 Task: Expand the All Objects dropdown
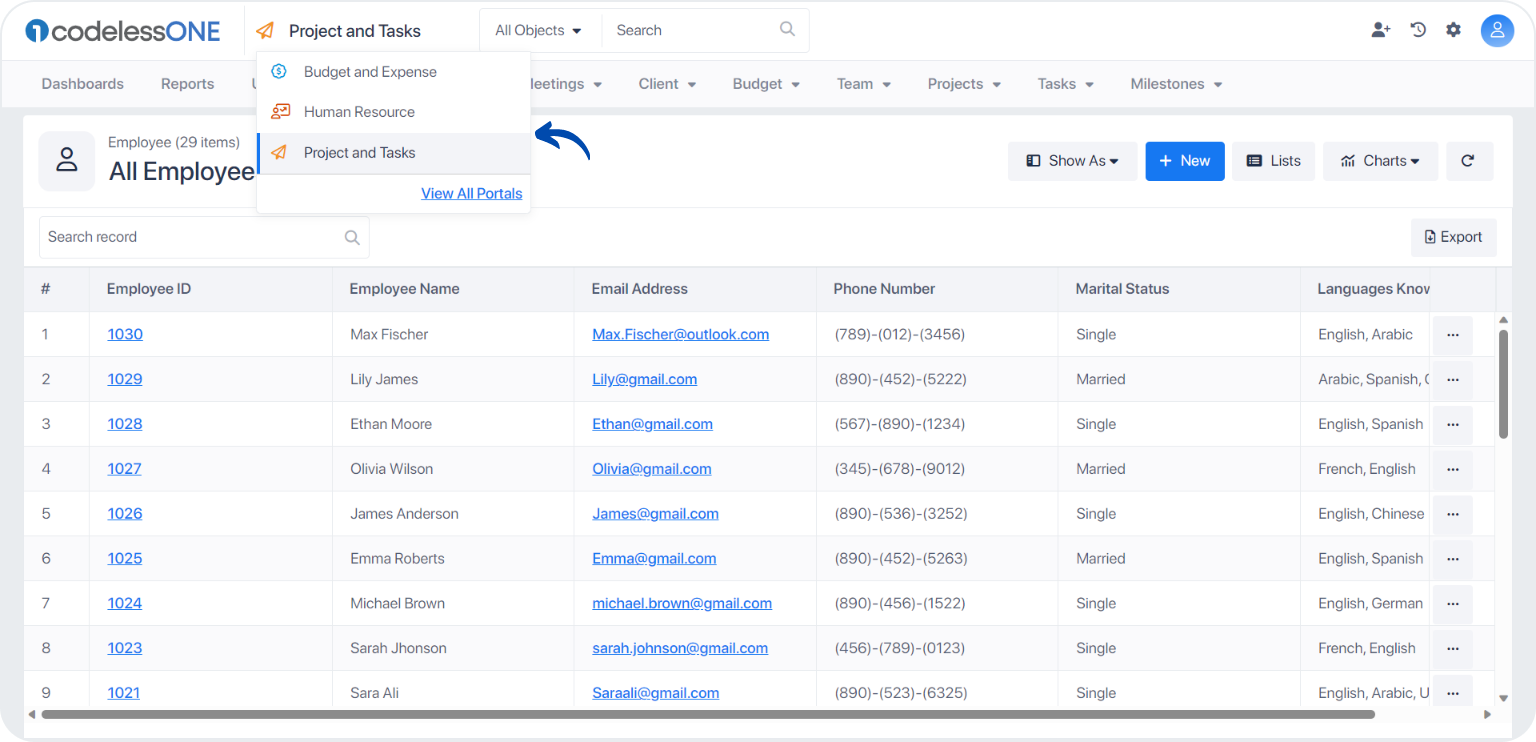(x=539, y=31)
